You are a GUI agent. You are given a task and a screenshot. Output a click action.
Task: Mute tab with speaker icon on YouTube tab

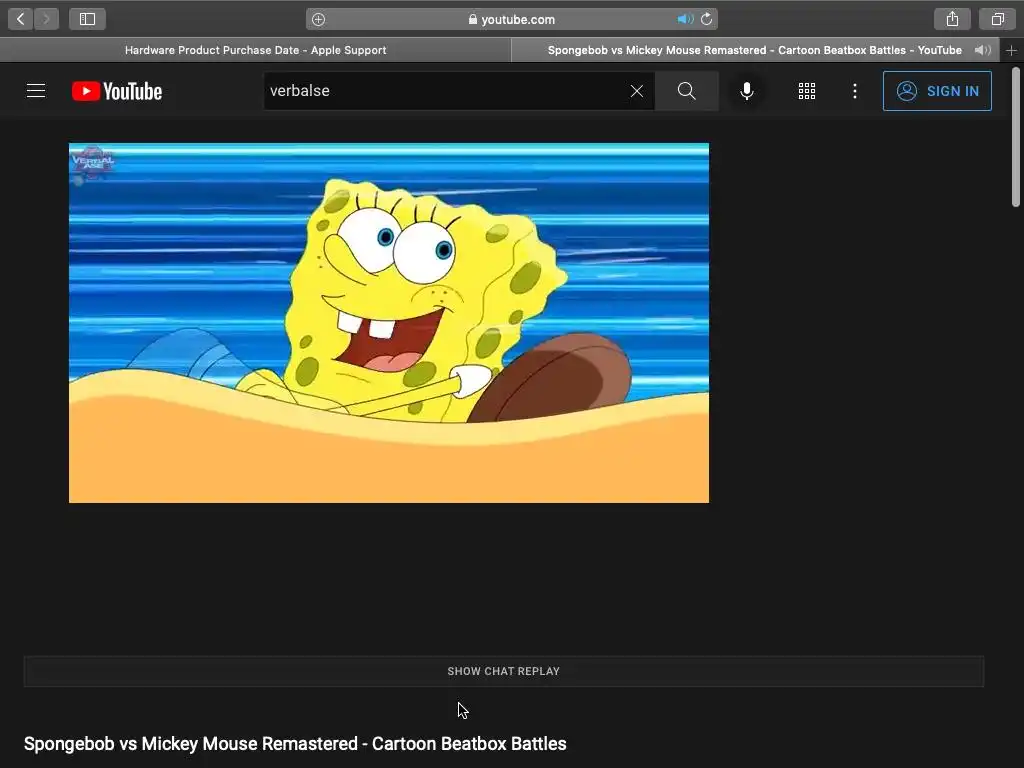[x=982, y=50]
